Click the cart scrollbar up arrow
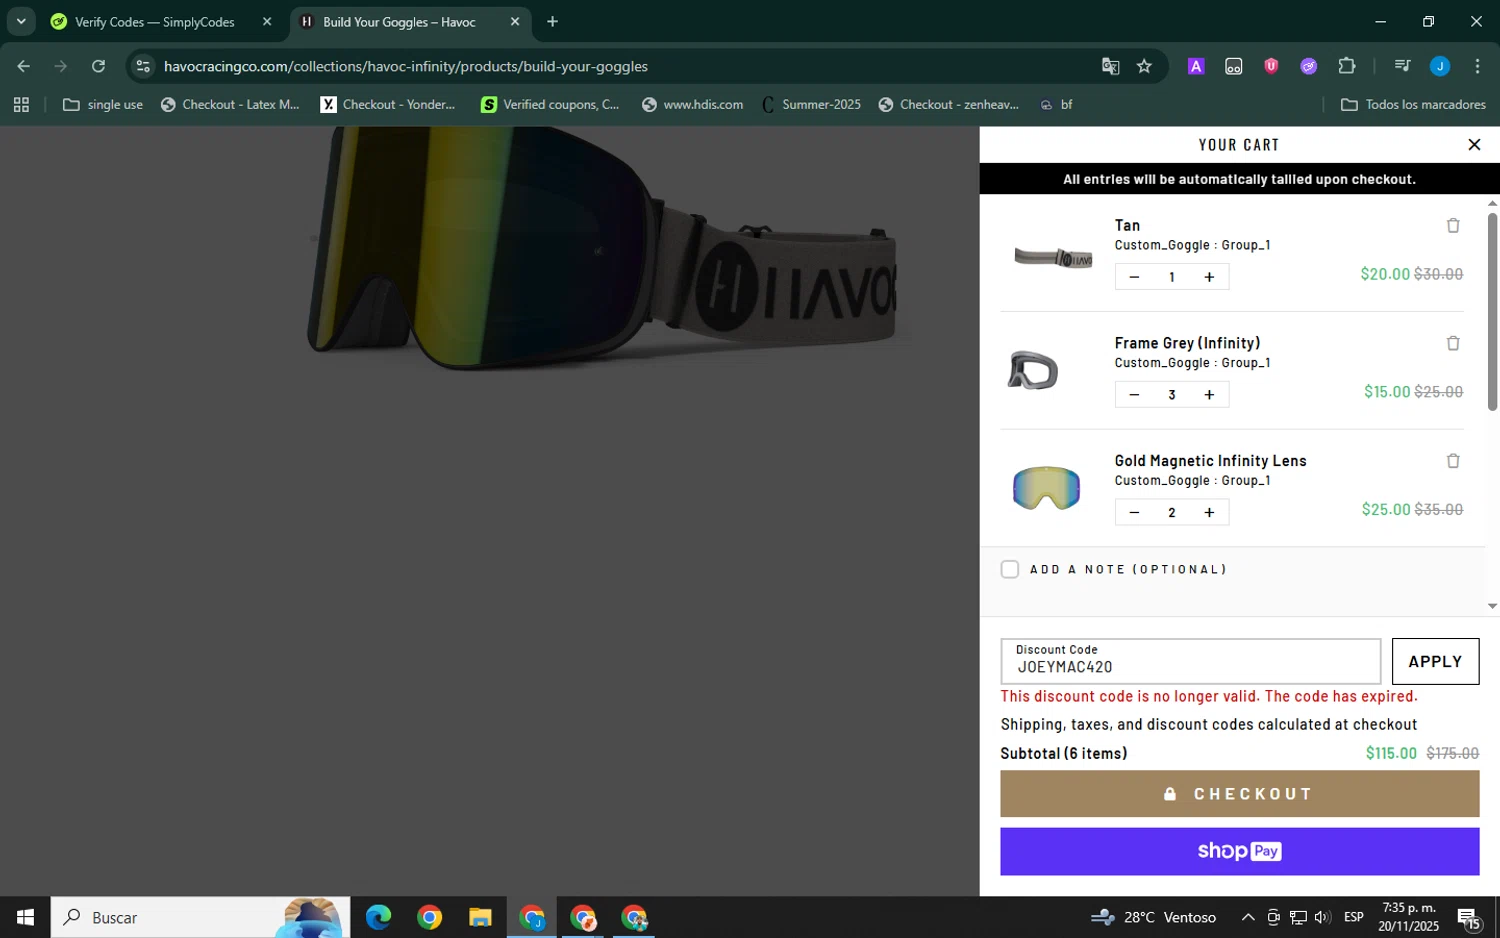Image resolution: width=1500 pixels, height=938 pixels. point(1492,203)
